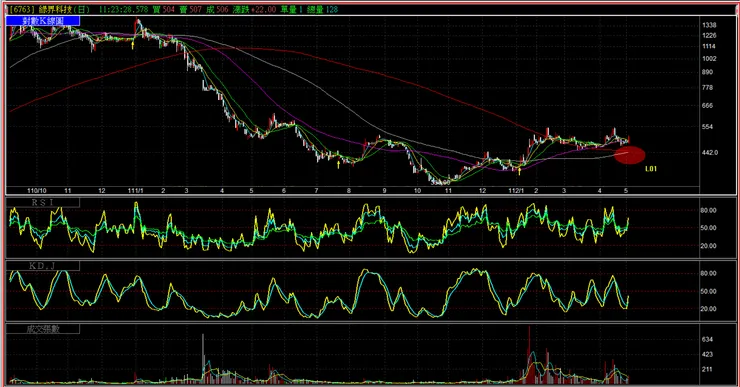740x387 pixels.
Task: Click the 對數K線圖 chart label
Action: pyautogui.click(x=43, y=21)
